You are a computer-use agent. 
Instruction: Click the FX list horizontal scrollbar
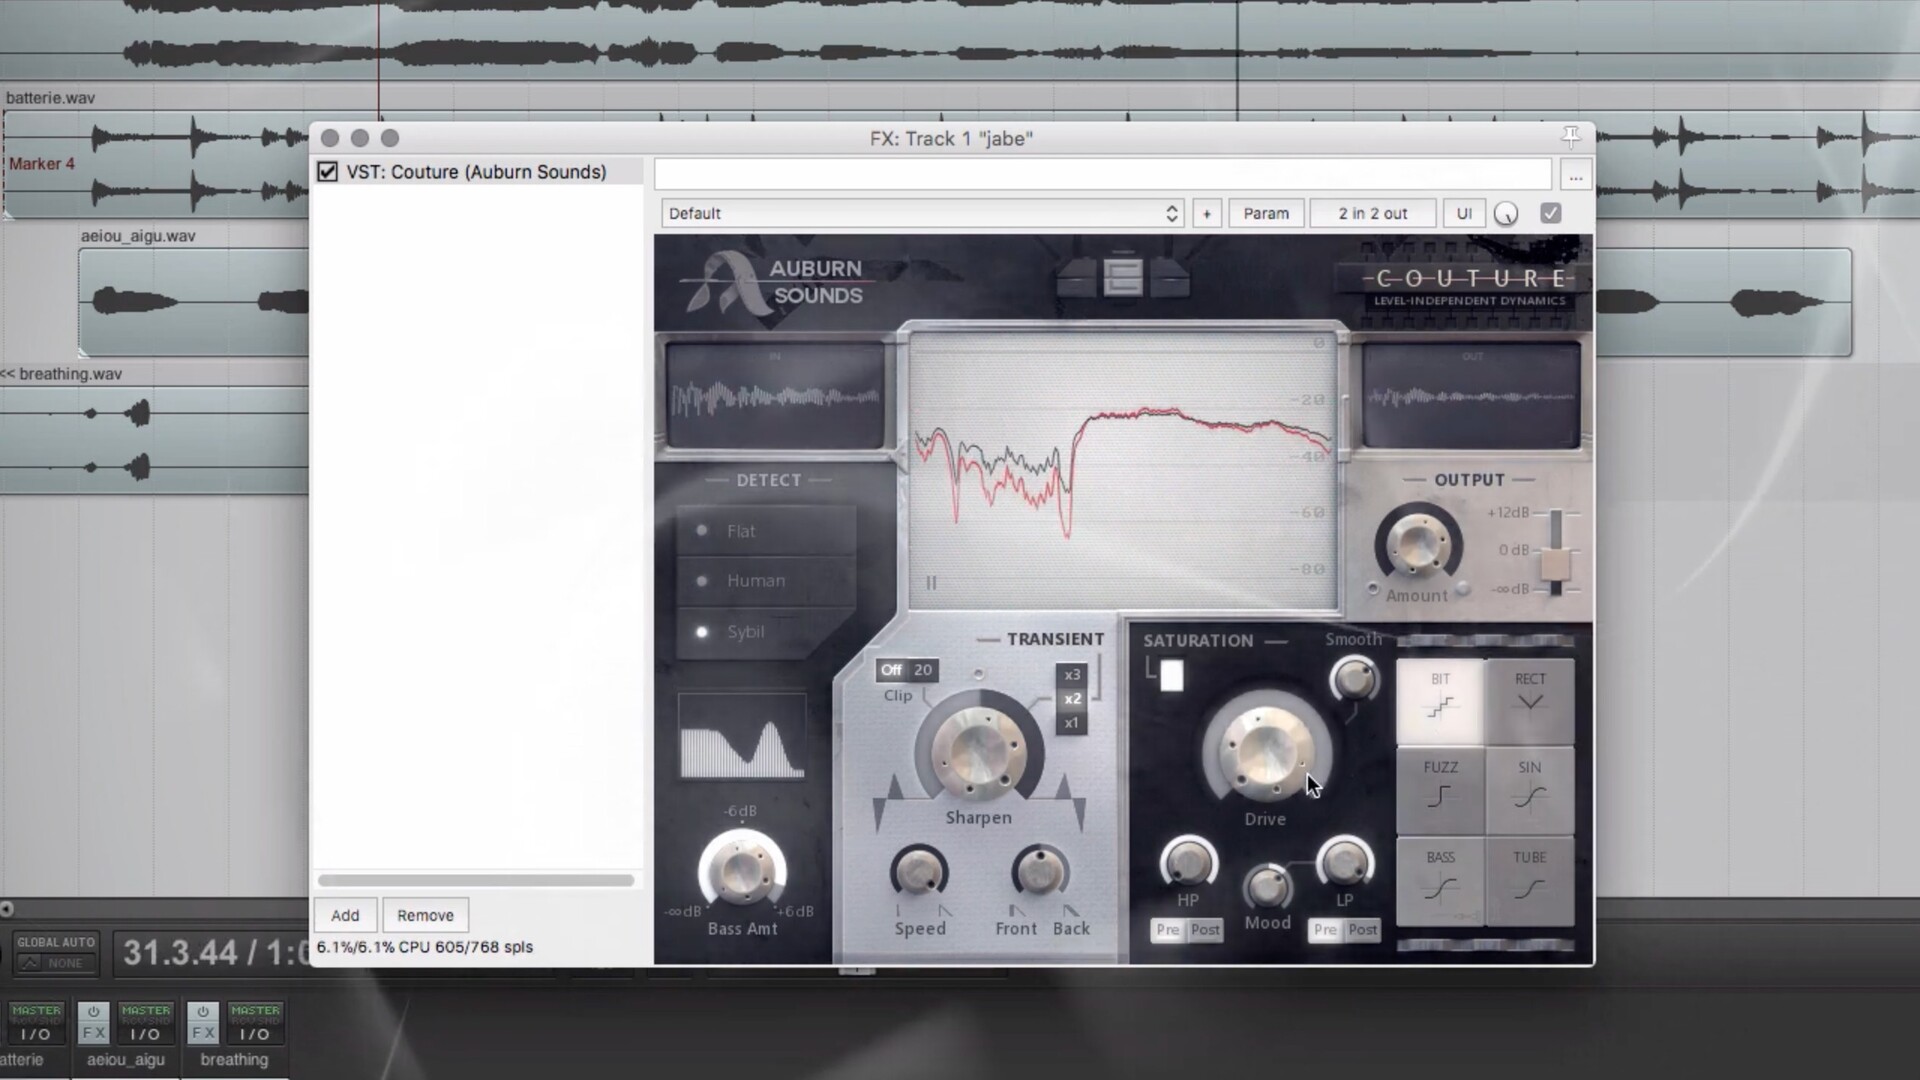coord(476,880)
